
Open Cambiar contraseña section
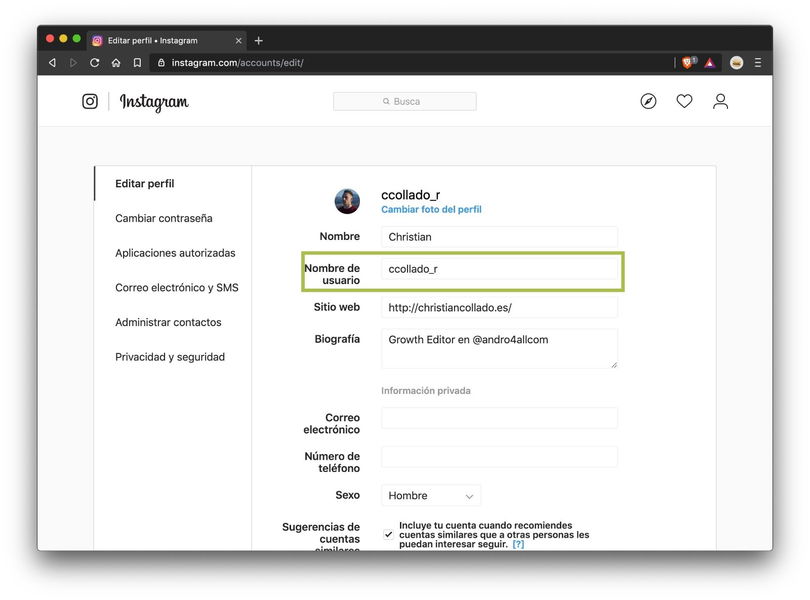(164, 218)
